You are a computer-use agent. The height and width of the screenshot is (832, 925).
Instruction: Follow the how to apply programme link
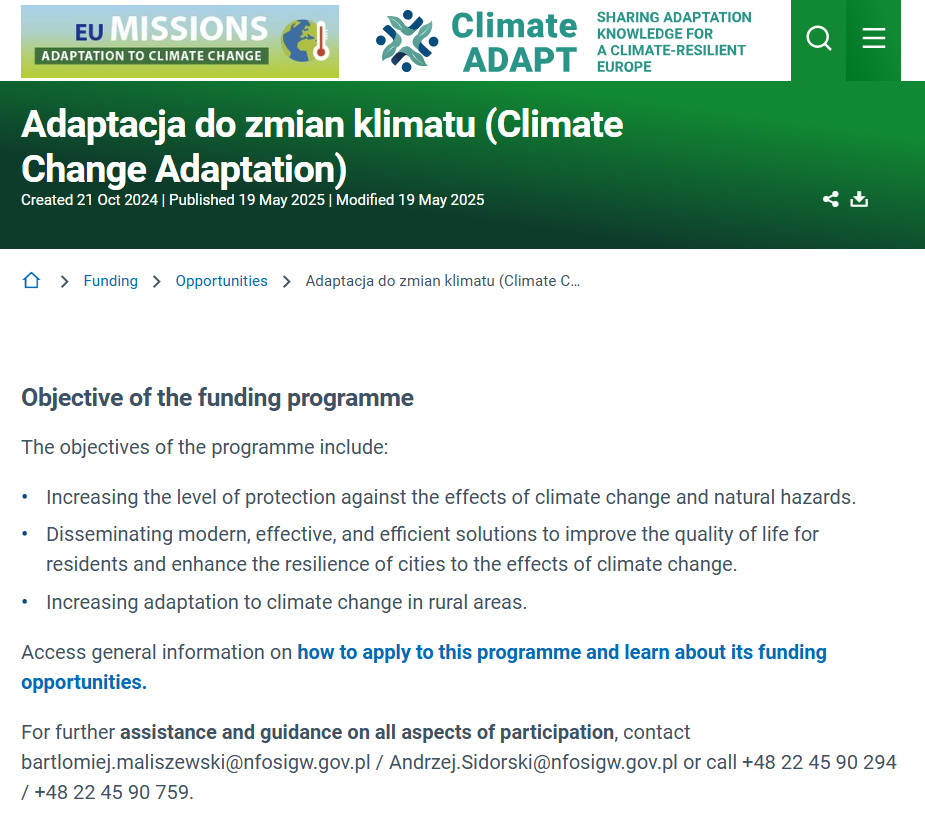coord(561,651)
